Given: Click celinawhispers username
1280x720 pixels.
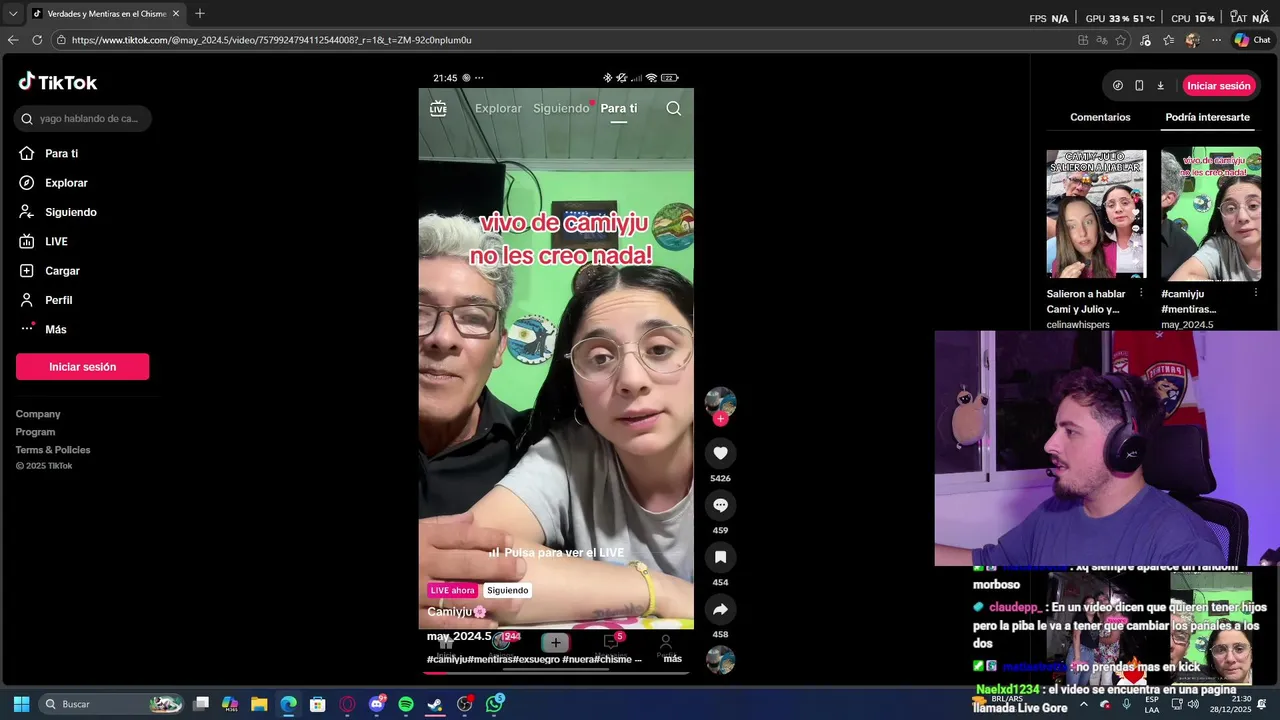Looking at the screenshot, I should [1078, 325].
